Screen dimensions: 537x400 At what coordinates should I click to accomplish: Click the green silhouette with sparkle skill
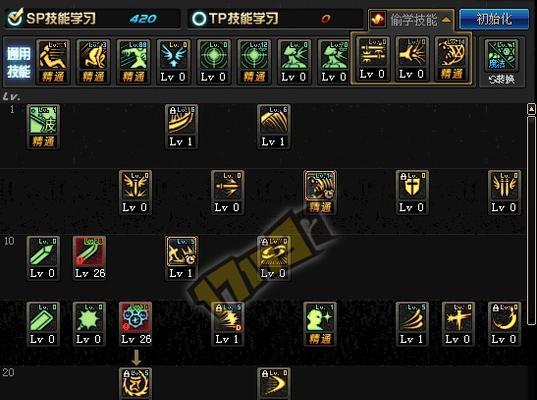coord(320,324)
